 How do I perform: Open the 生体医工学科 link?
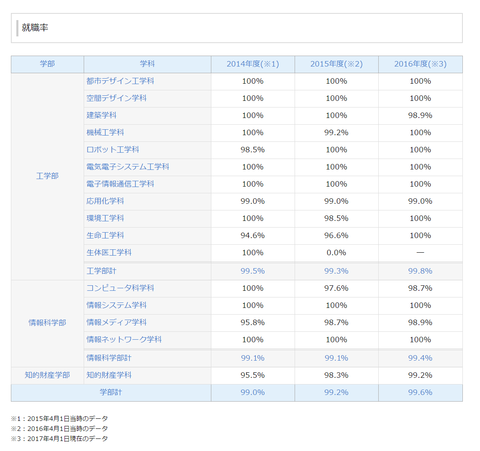[x=109, y=253]
